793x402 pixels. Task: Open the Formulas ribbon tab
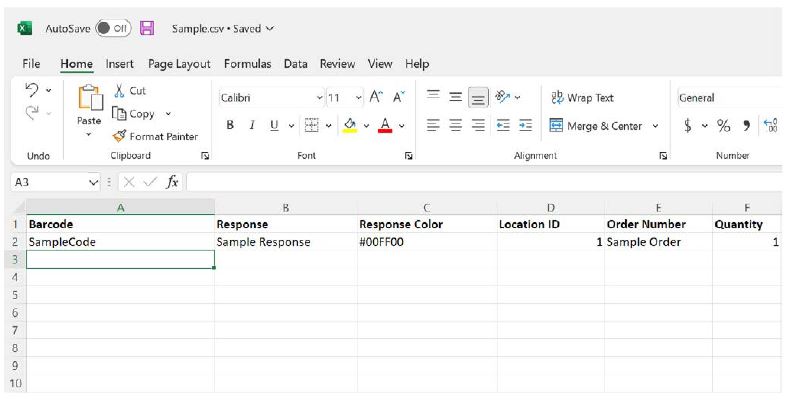pos(246,64)
